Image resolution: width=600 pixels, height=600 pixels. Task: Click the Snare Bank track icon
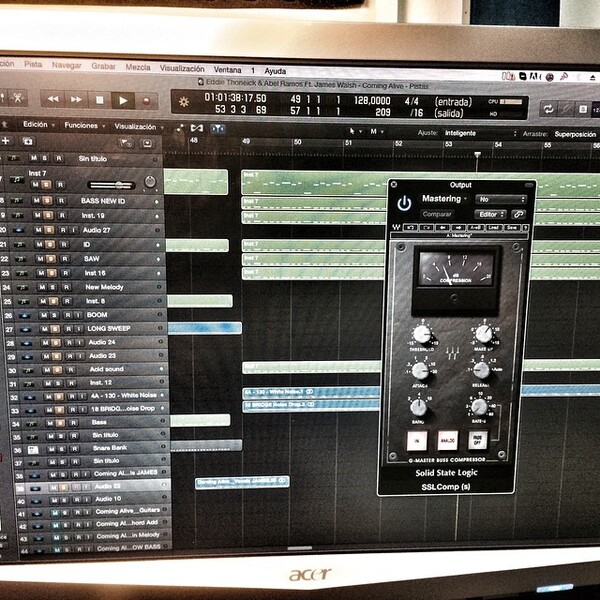coord(33,449)
